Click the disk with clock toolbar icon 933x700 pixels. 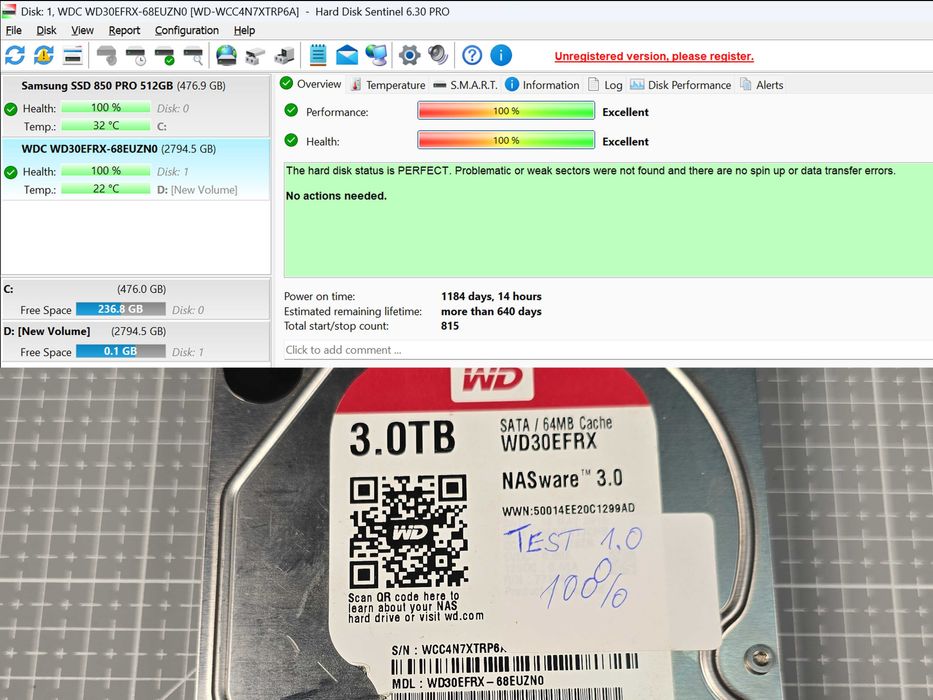pos(136,55)
